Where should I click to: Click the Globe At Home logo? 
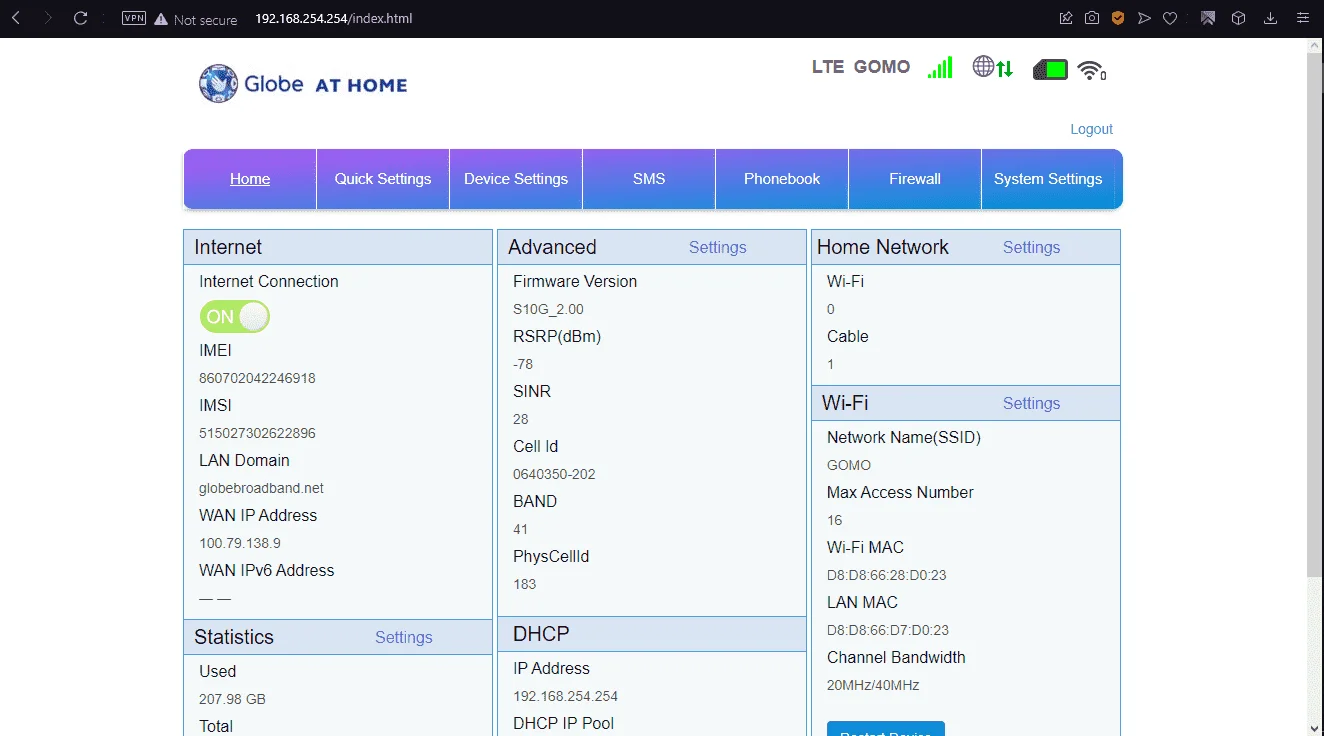point(303,84)
